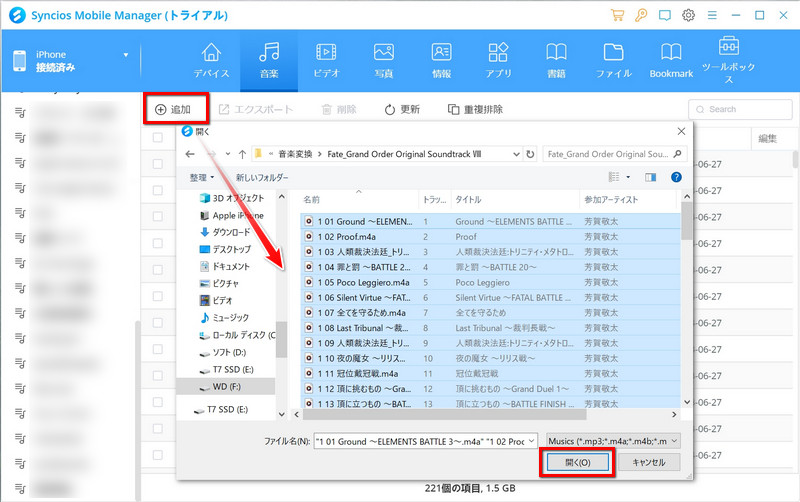
Task: Toggle the preview pane in dialog
Action: (x=651, y=177)
